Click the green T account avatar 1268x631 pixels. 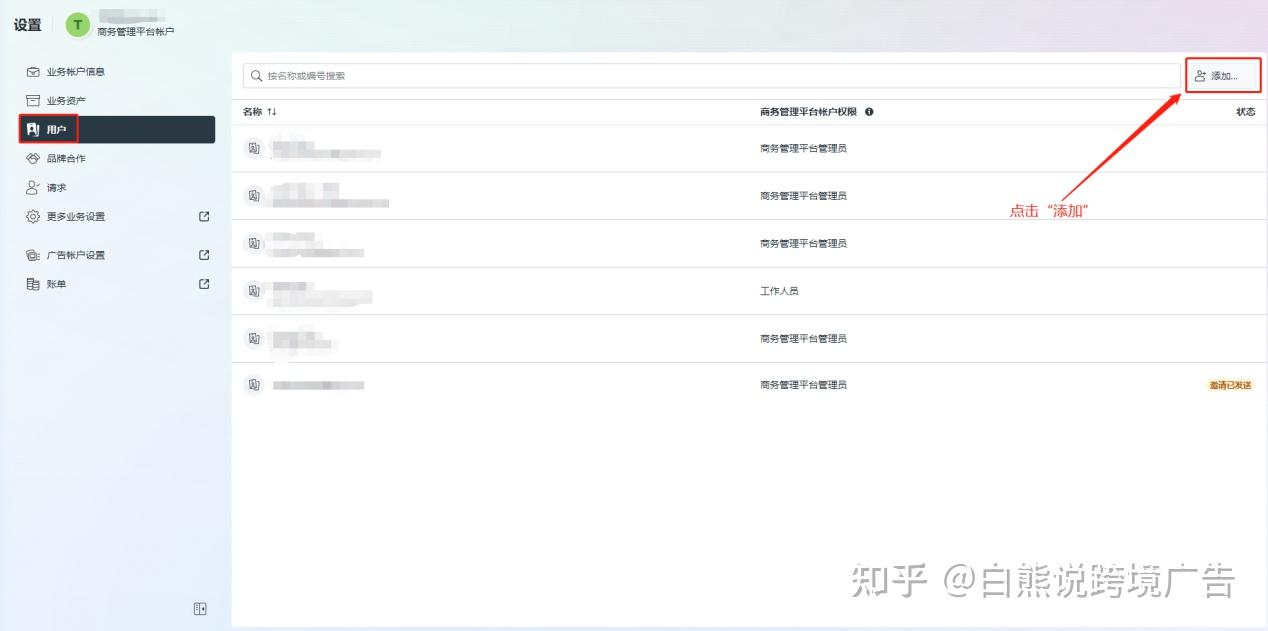(77, 24)
